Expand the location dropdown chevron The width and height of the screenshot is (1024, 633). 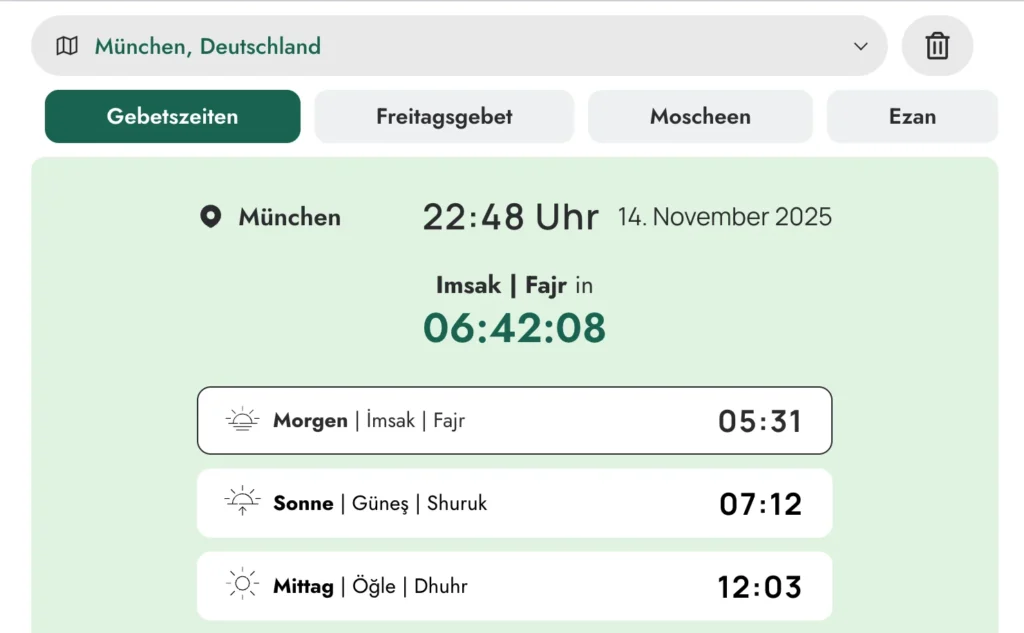point(860,46)
